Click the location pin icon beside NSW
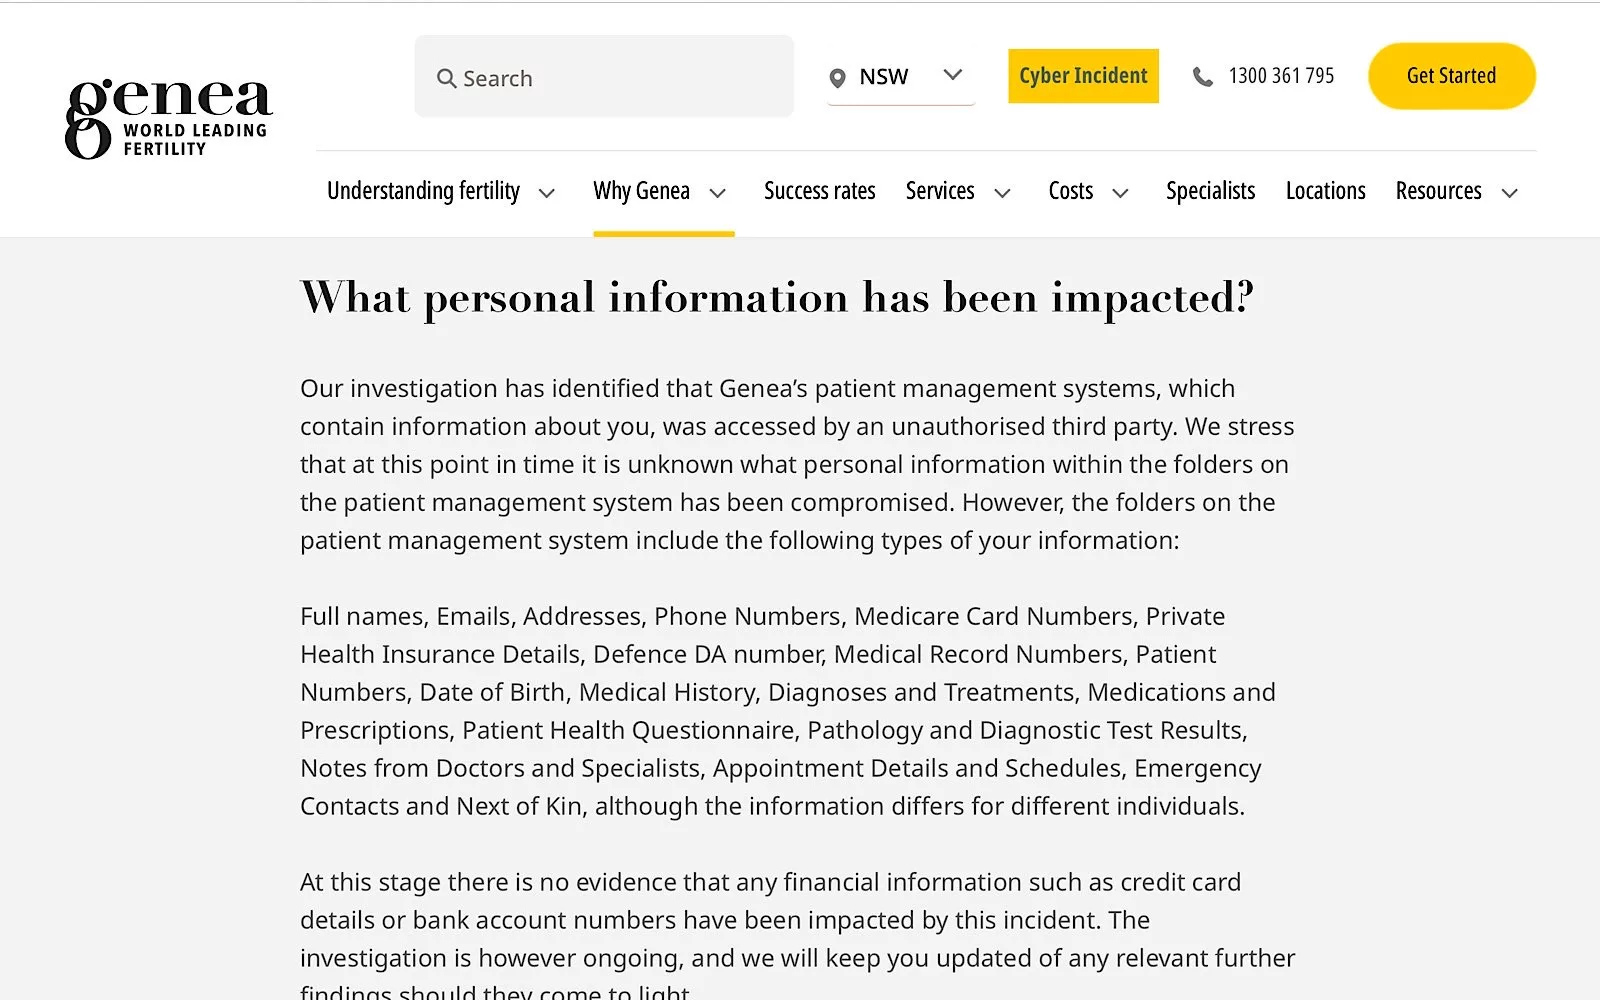This screenshot has width=1600, height=1000. pos(837,77)
